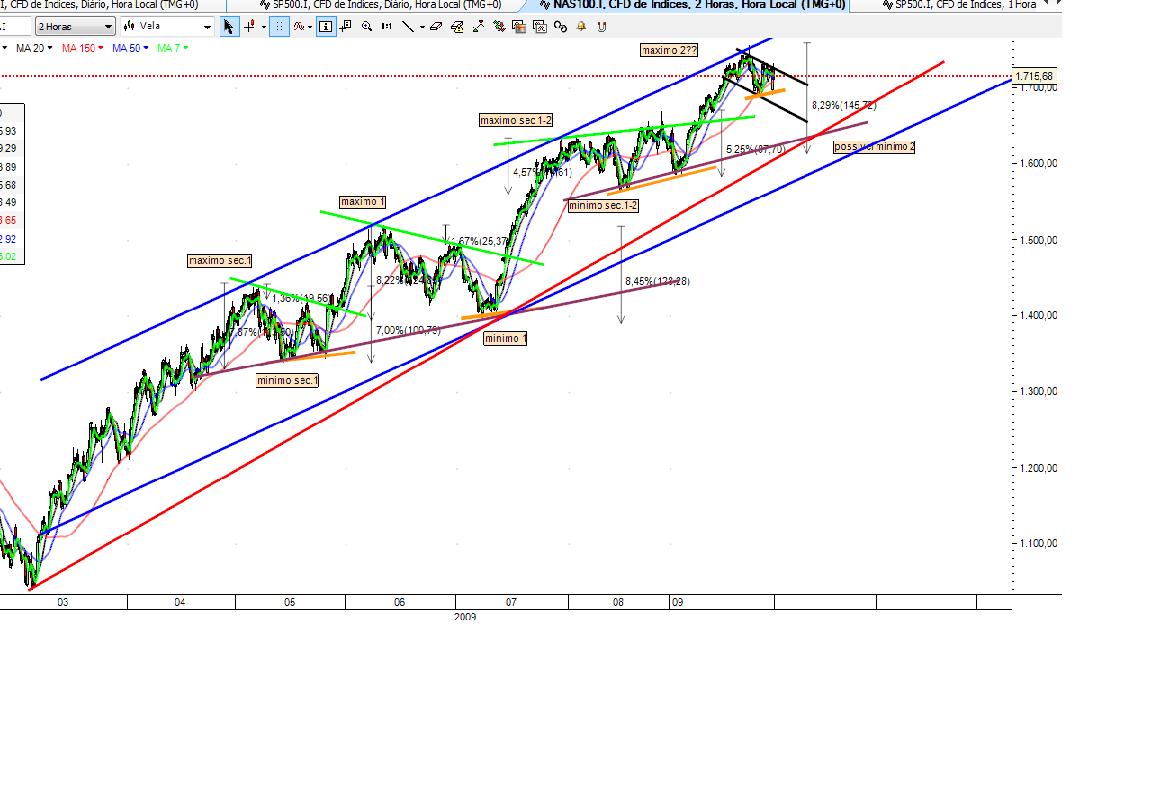Open the MA 50 indicator menu
The height and width of the screenshot is (800, 1152).
(x=130, y=48)
